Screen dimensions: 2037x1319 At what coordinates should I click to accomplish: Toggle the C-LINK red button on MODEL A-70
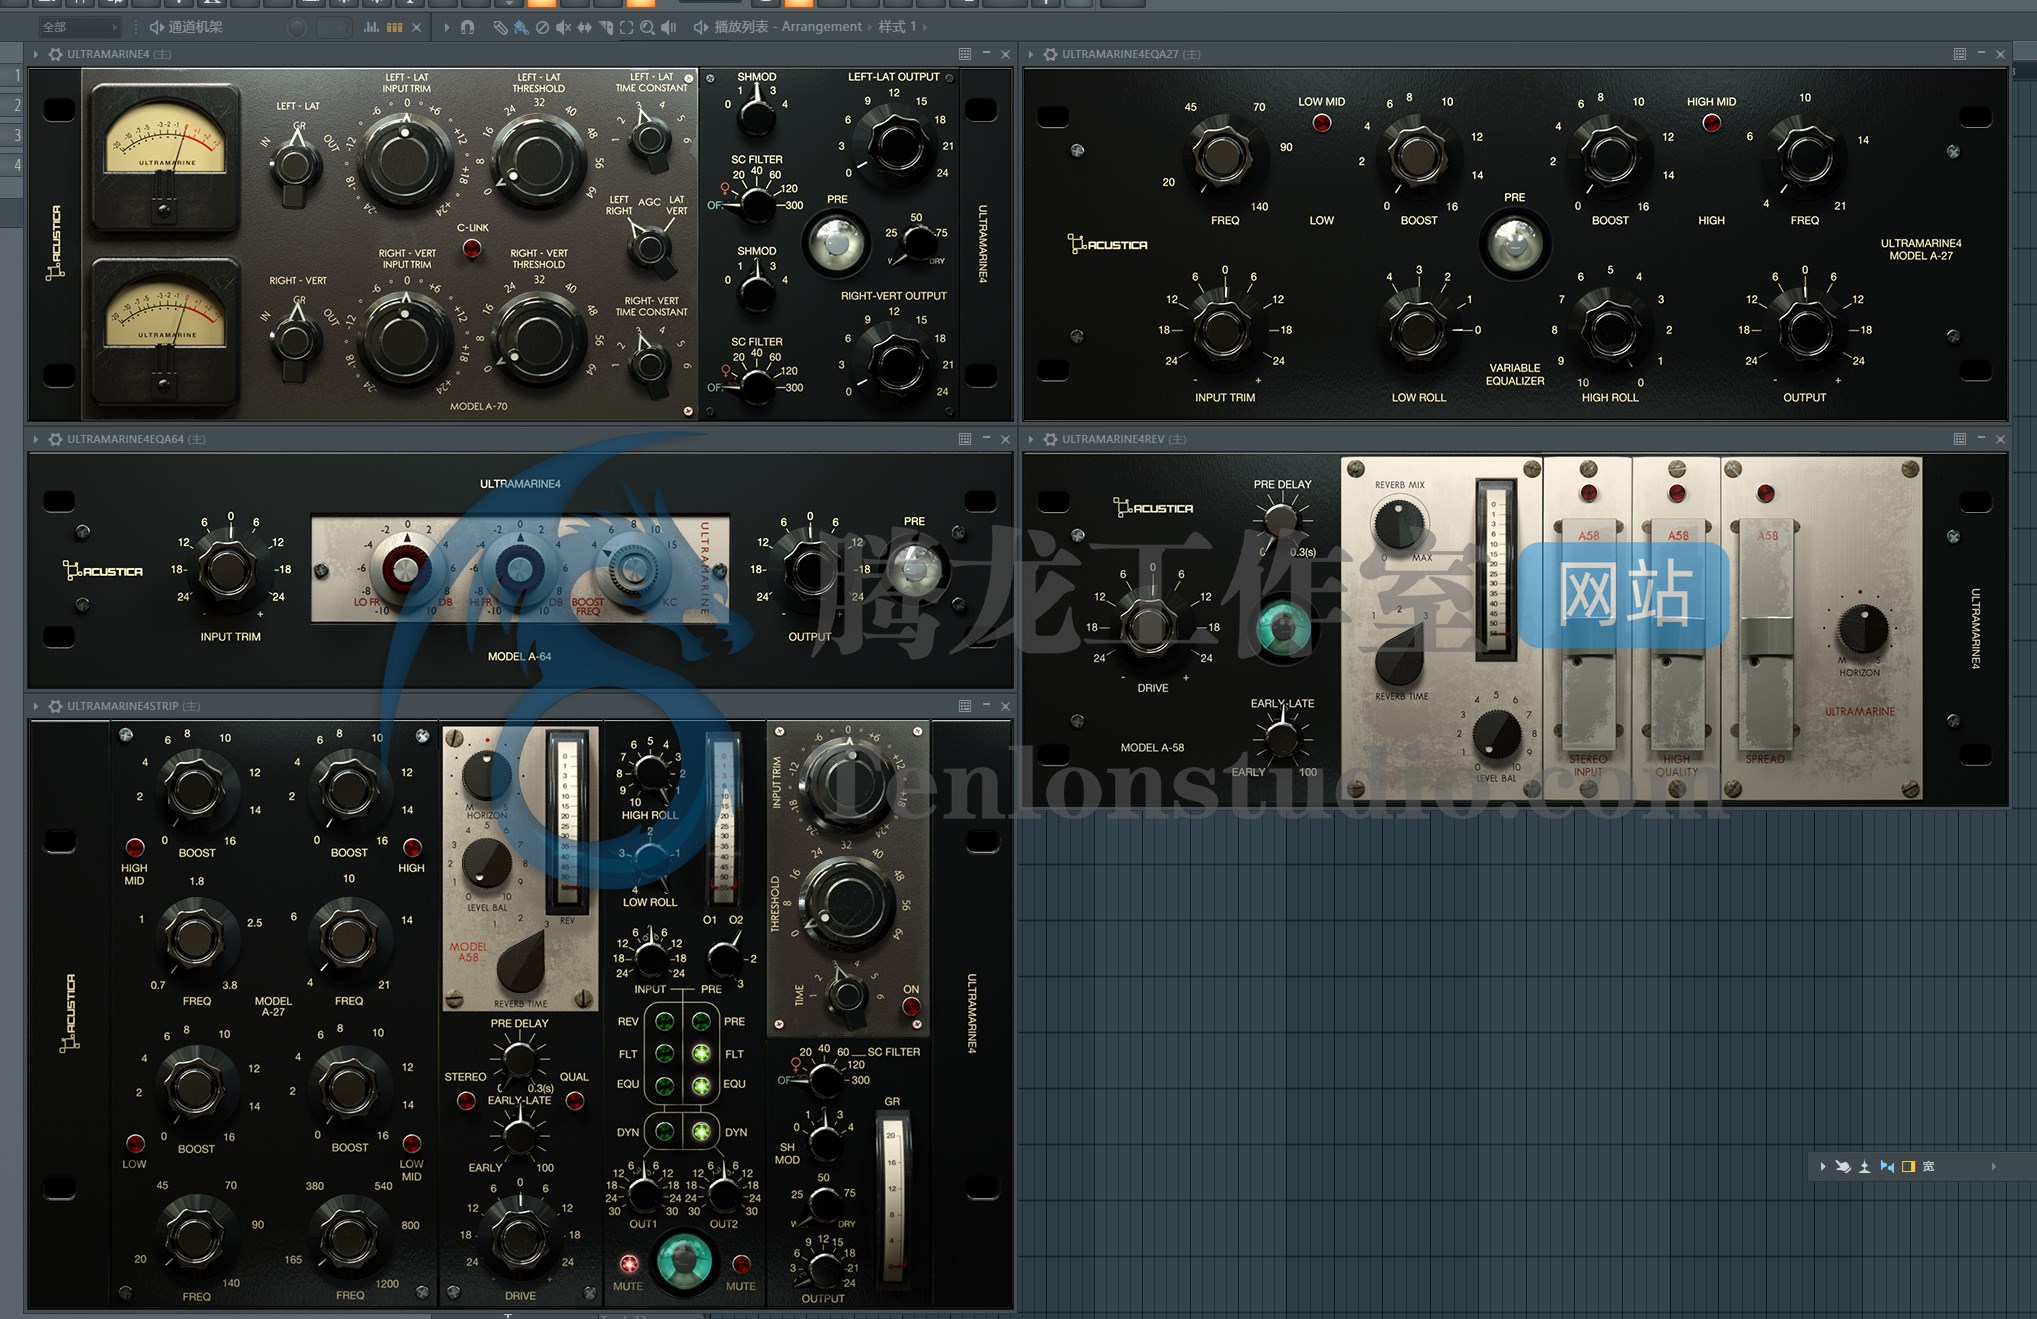pos(472,249)
